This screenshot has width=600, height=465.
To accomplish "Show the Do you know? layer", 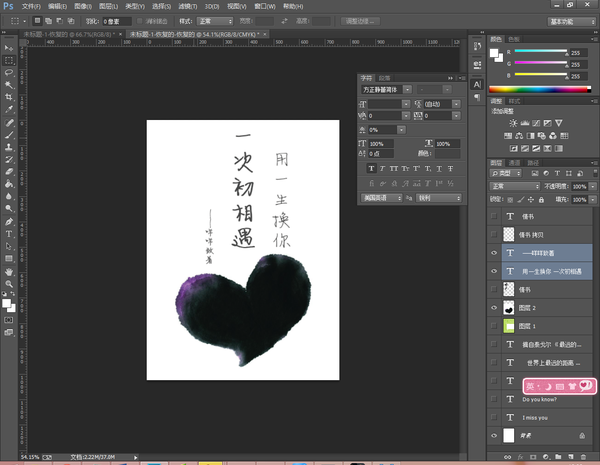I will 494,399.
